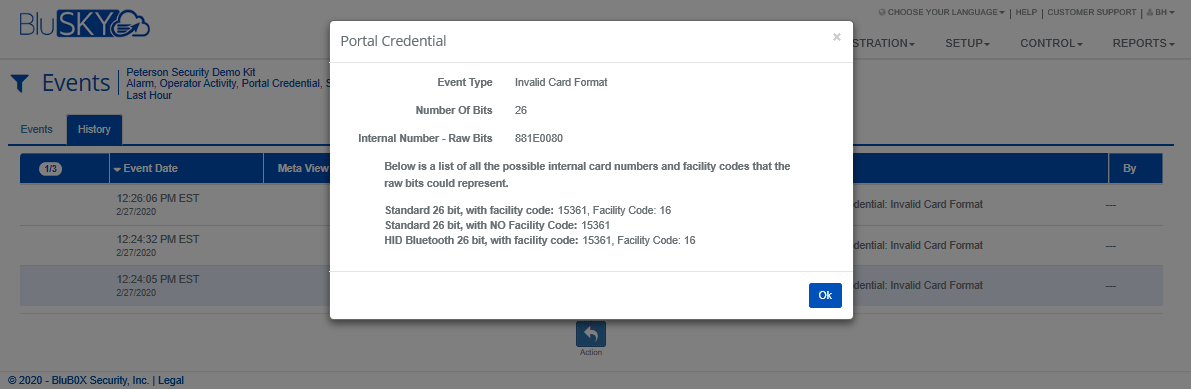
Task: Expand the Control menu
Action: click(x=1051, y=43)
